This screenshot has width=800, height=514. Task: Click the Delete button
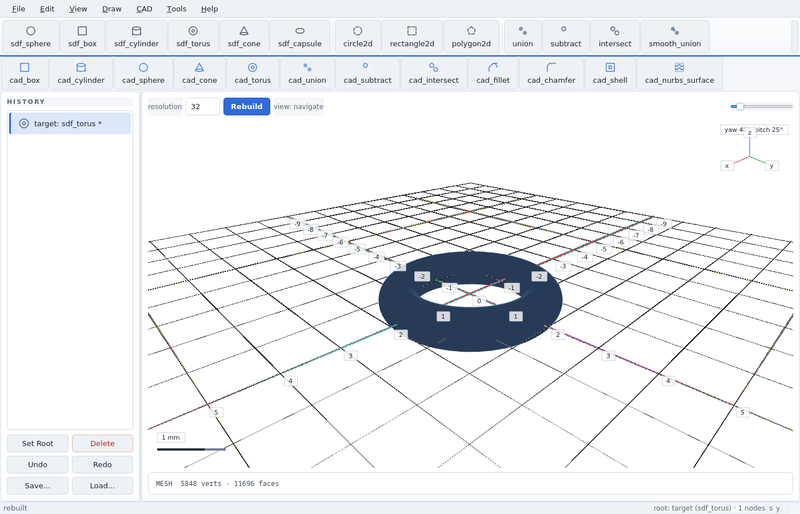click(103, 444)
